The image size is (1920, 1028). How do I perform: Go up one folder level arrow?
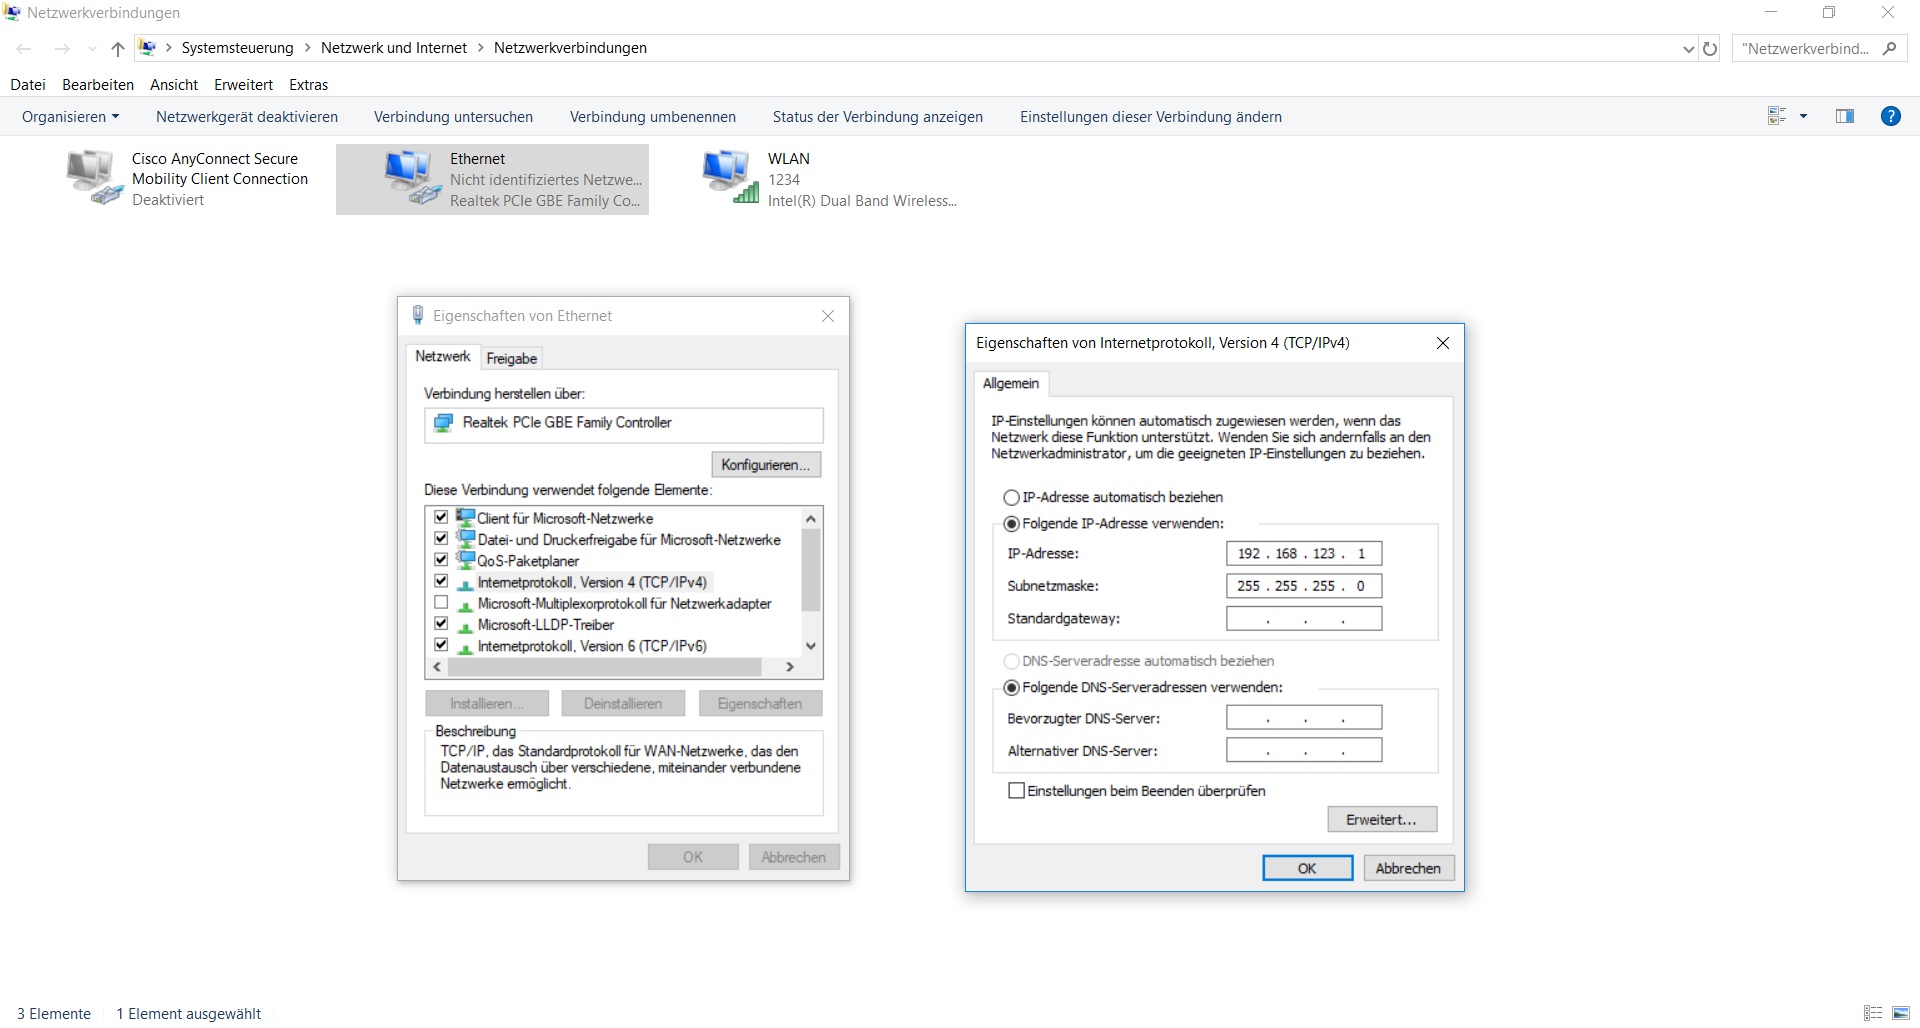118,48
